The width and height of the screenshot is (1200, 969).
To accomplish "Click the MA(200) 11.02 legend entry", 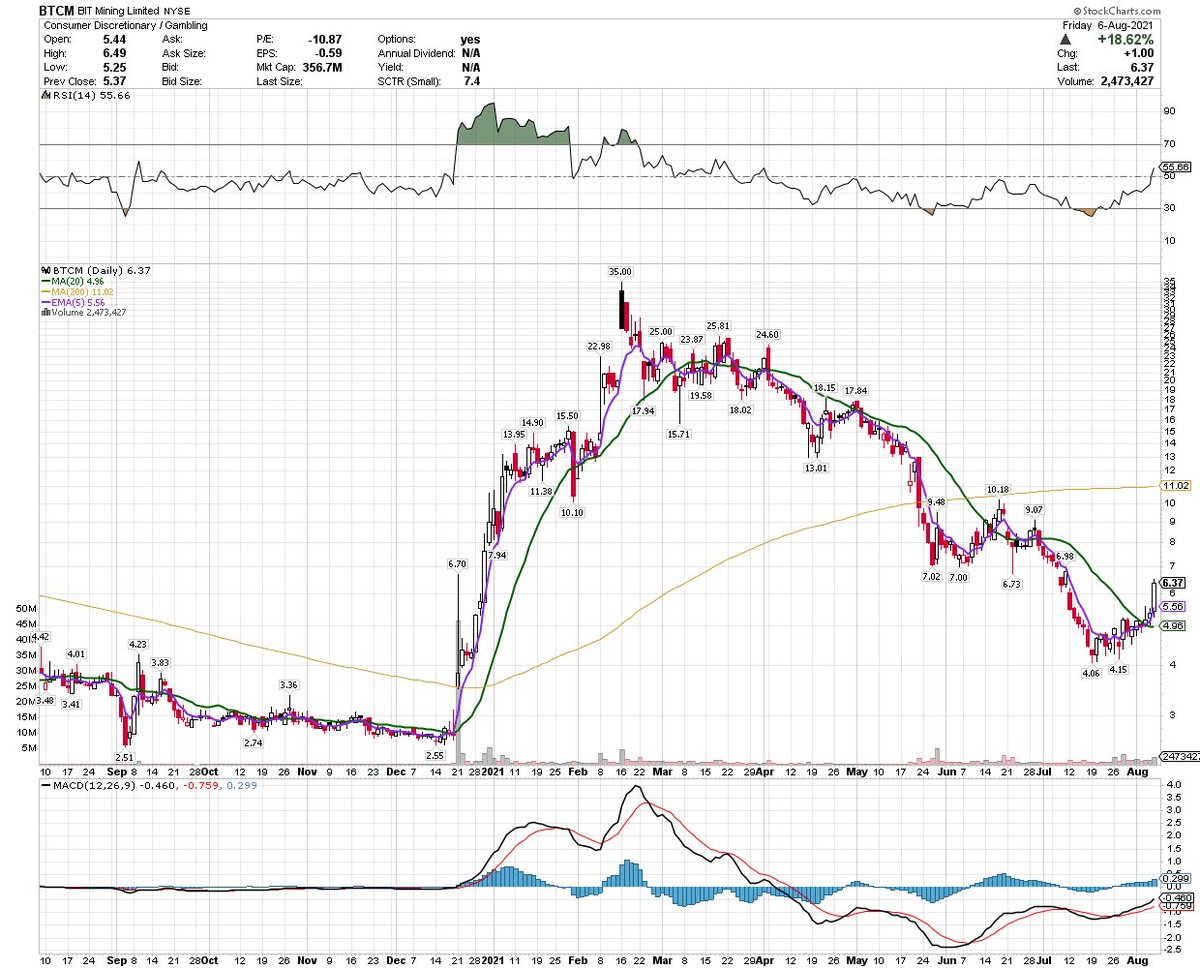I will (77, 292).
